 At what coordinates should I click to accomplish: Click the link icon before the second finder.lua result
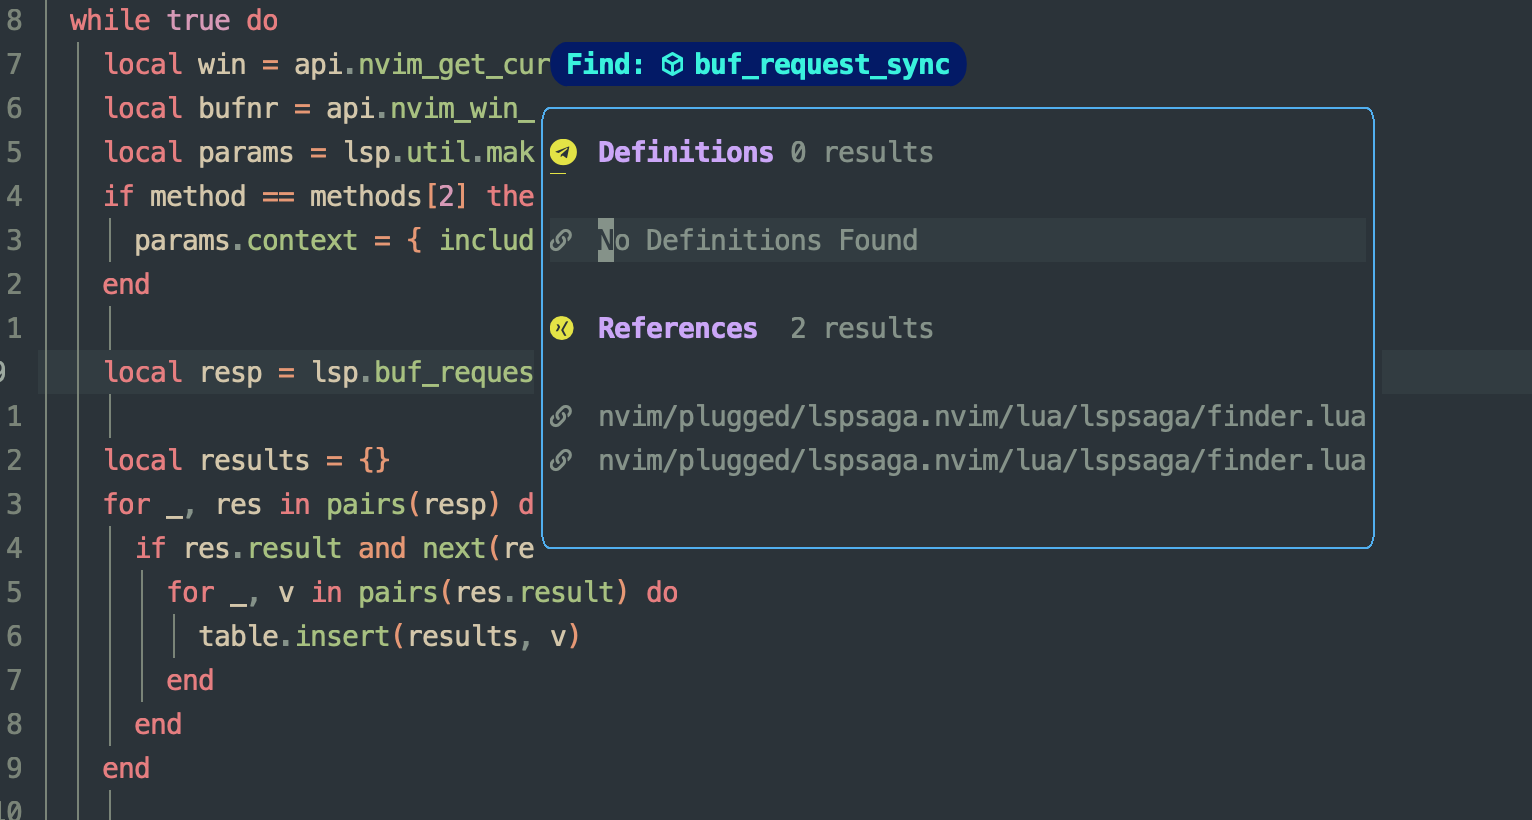coord(561,460)
